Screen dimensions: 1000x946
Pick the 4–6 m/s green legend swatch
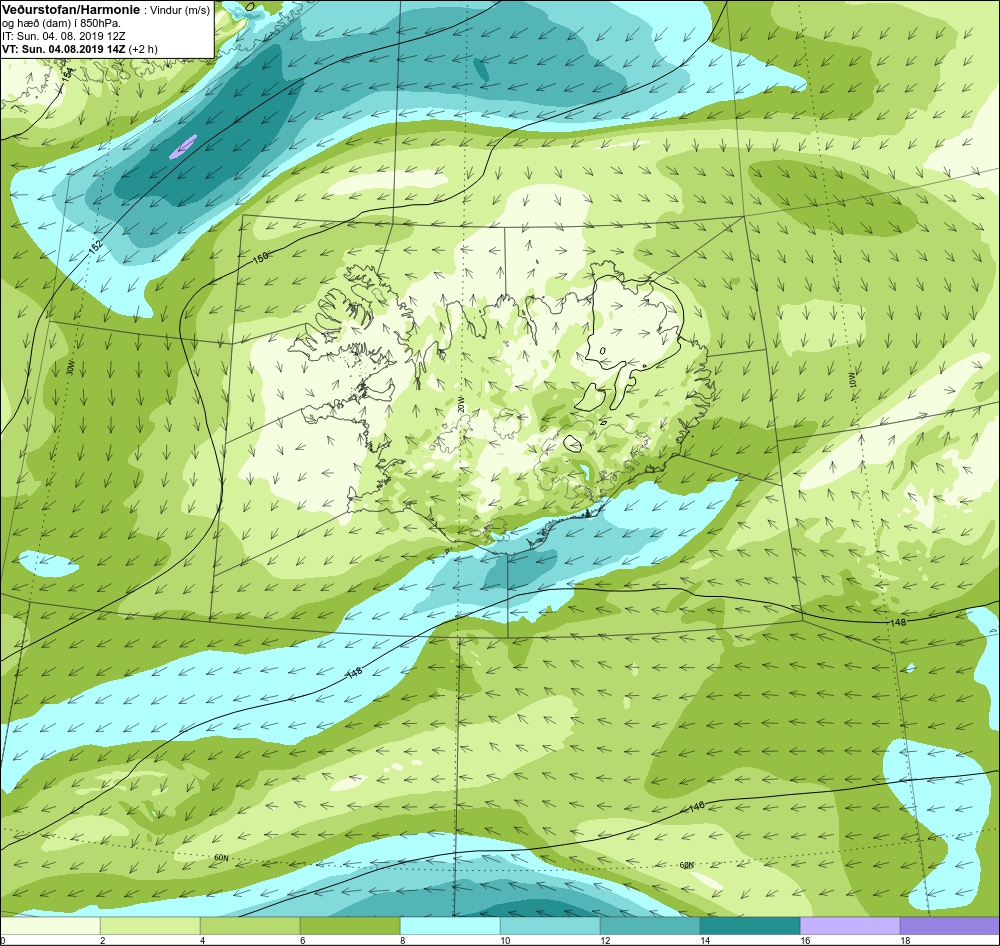[250, 925]
